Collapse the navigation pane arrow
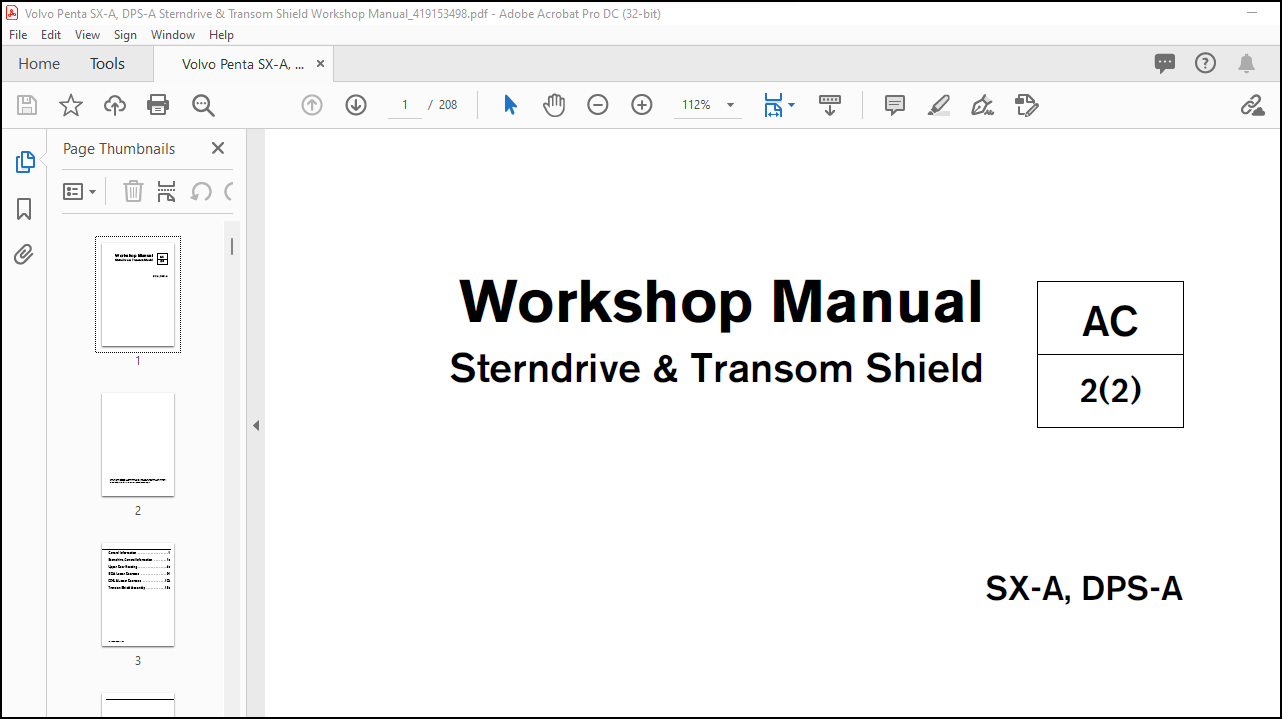This screenshot has width=1282, height=719. (256, 425)
